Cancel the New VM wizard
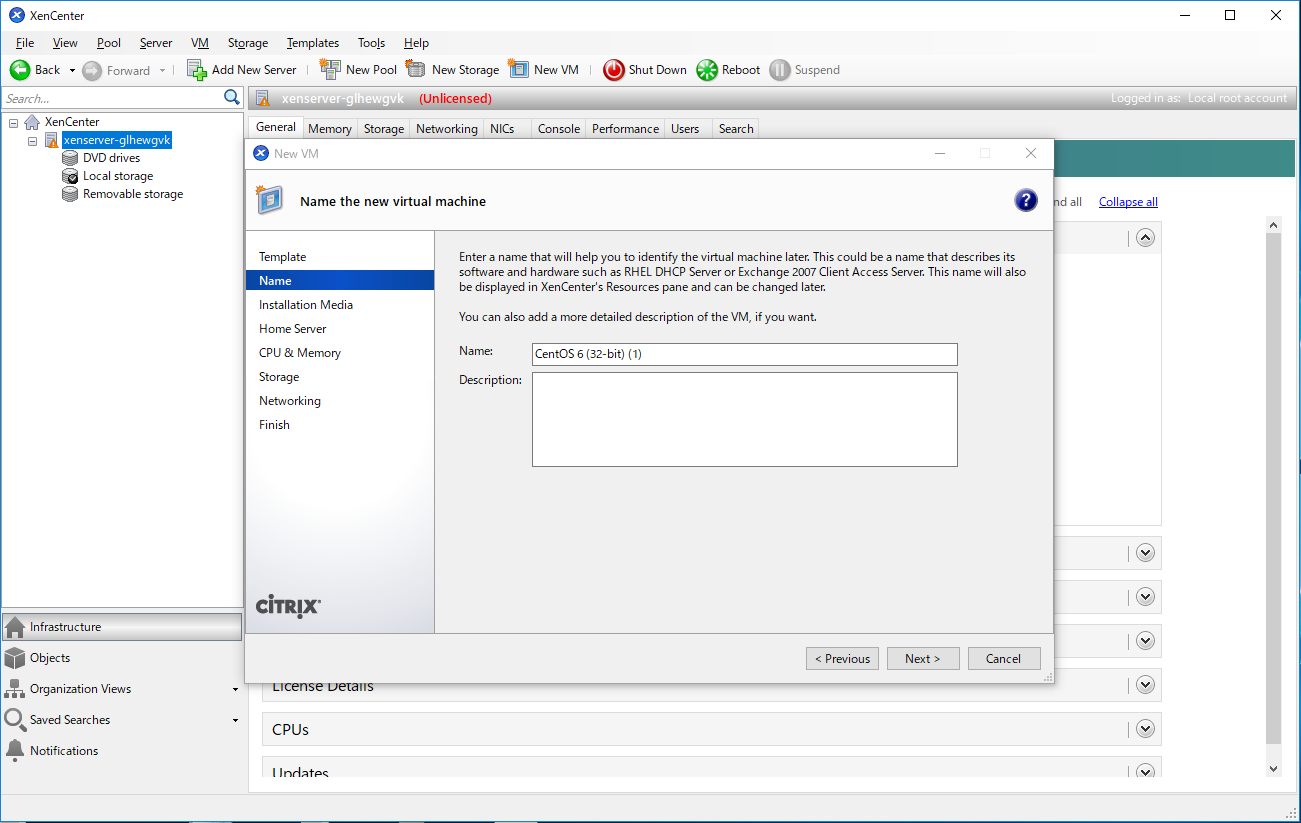Screen dimensions: 1301x823 click(x=1004, y=659)
